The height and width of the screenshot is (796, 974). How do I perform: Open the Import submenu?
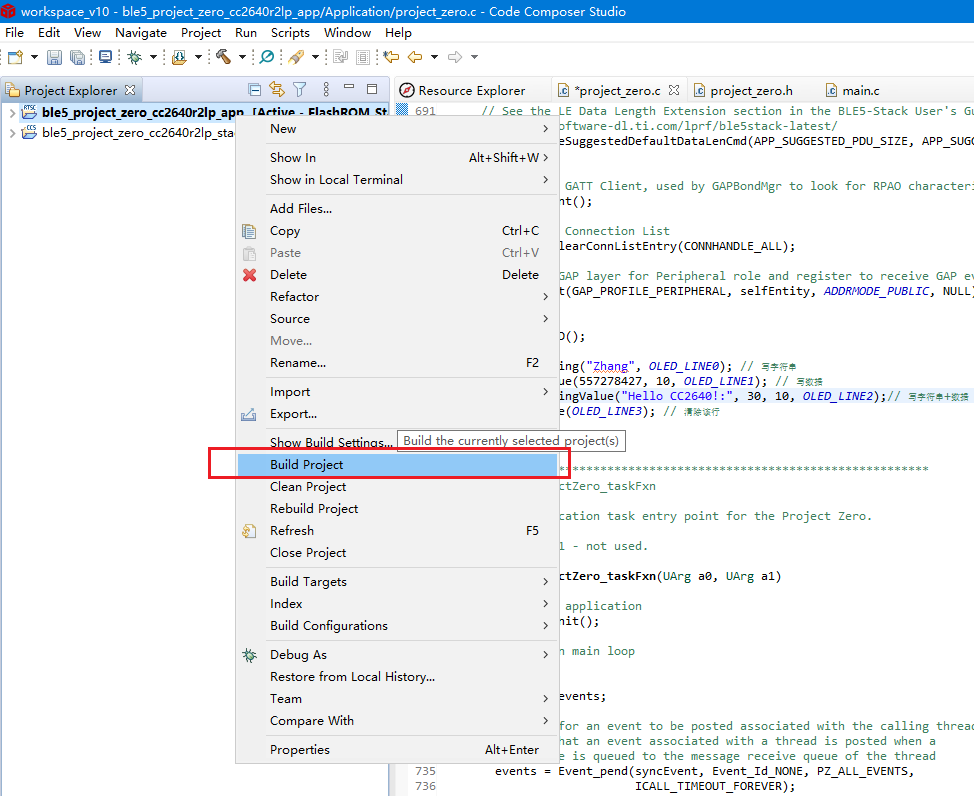pyautogui.click(x=398, y=392)
